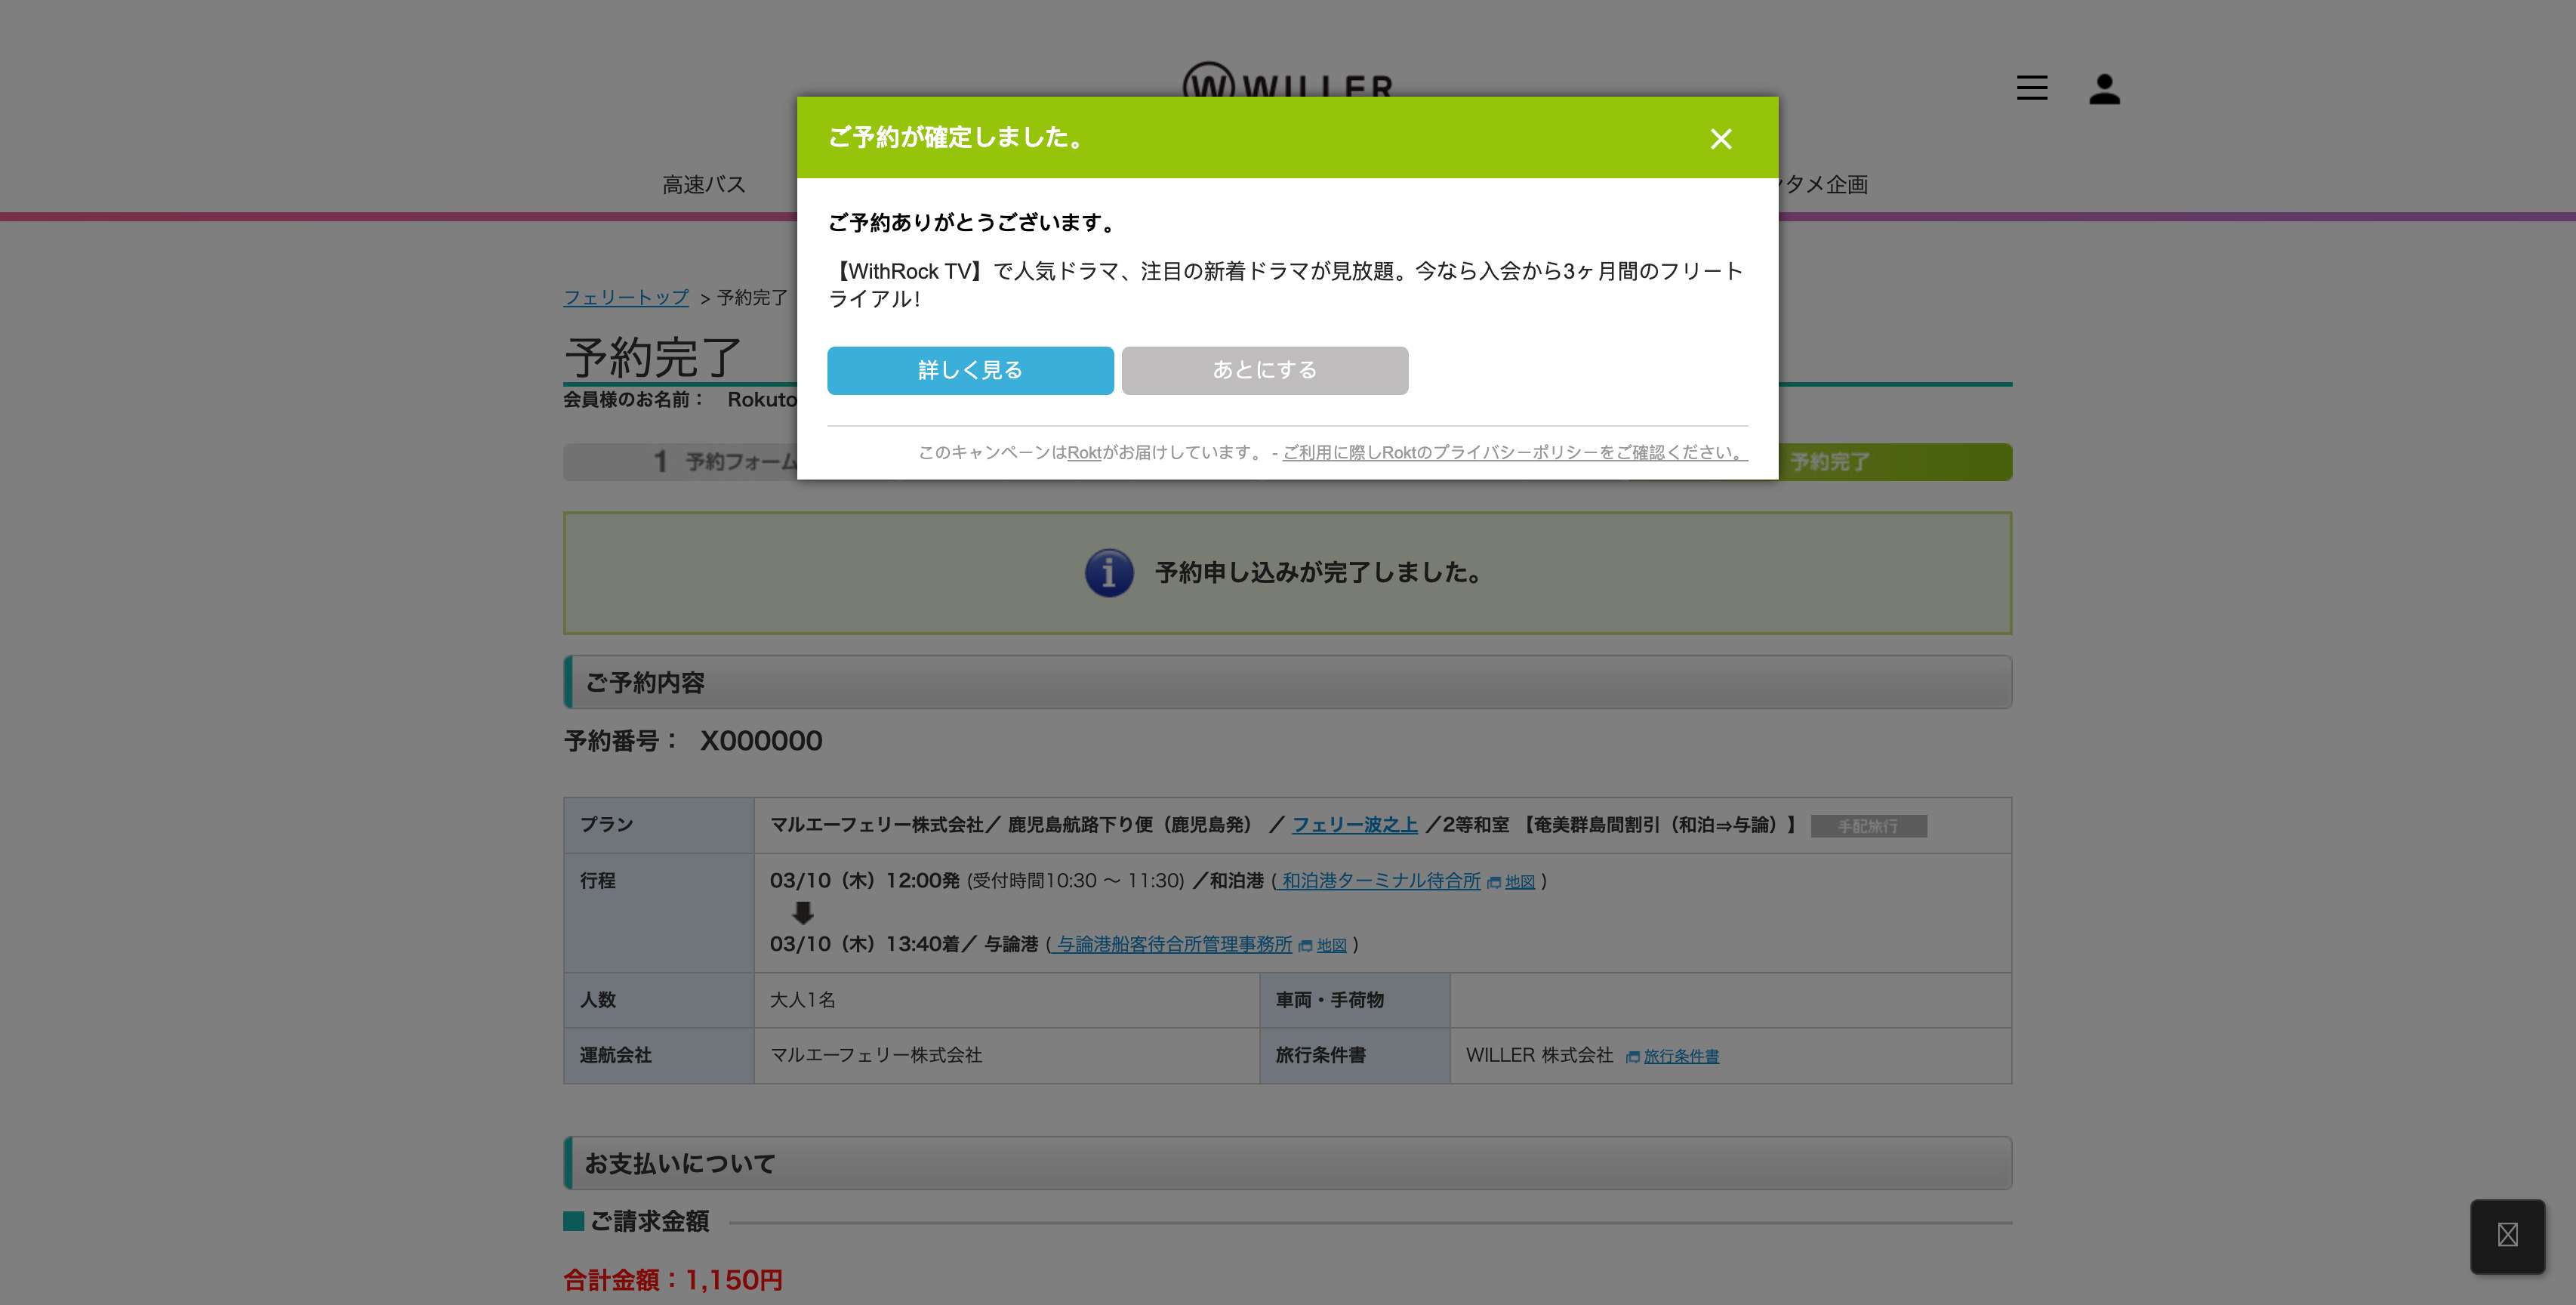Click the 手配旅行 badge
The height and width of the screenshot is (1305, 2576).
[1868, 826]
